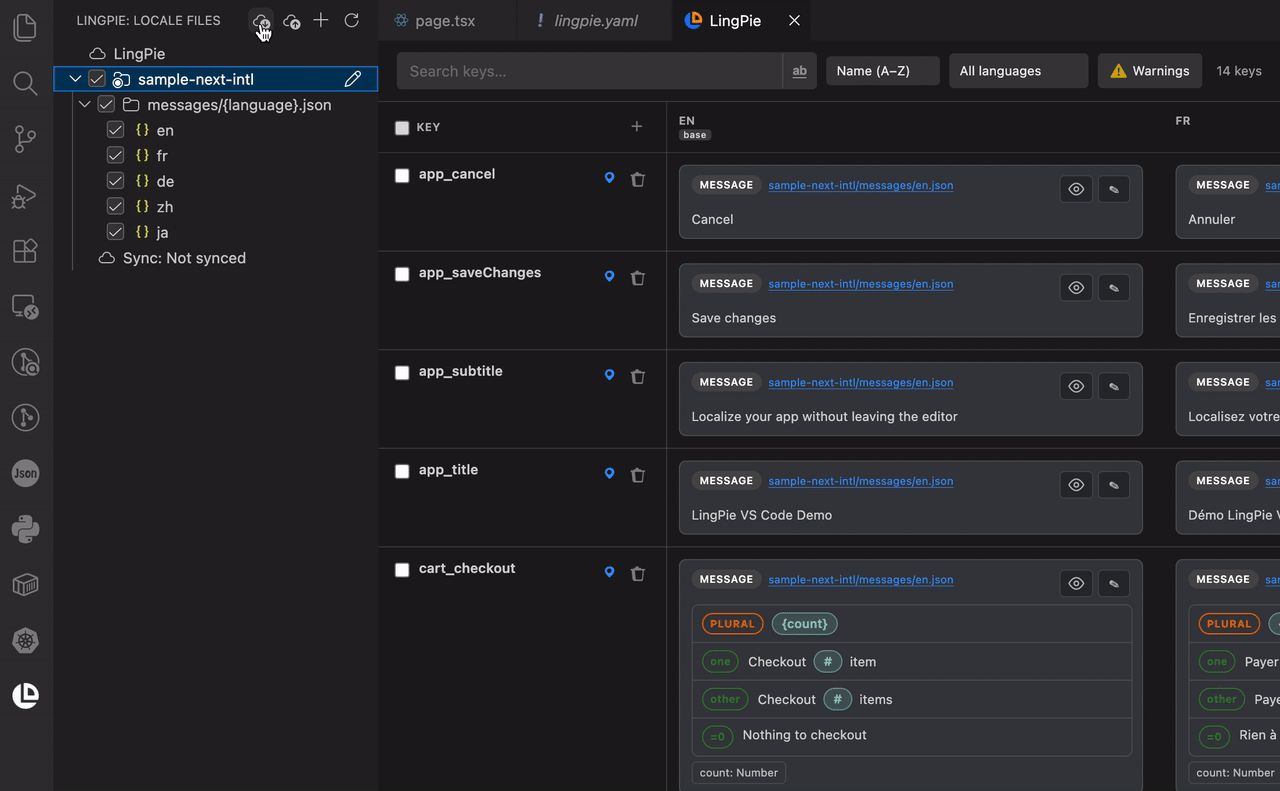Open the Json activity bar icon
1280x791 pixels.
[25, 473]
